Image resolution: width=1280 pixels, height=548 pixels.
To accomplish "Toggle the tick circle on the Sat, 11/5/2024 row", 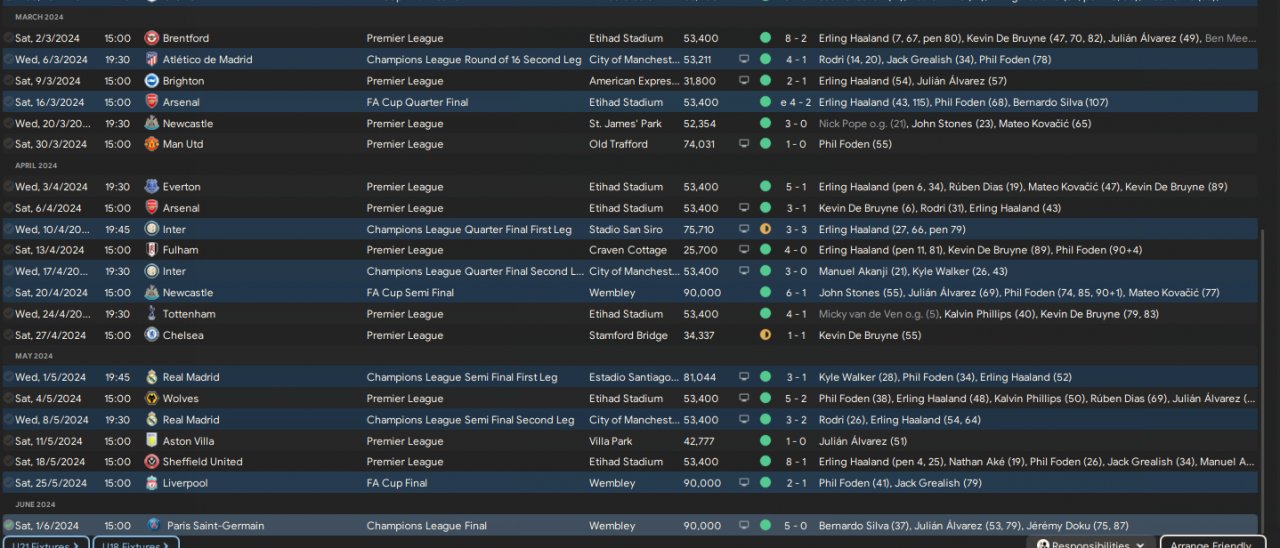I will [x=8, y=441].
